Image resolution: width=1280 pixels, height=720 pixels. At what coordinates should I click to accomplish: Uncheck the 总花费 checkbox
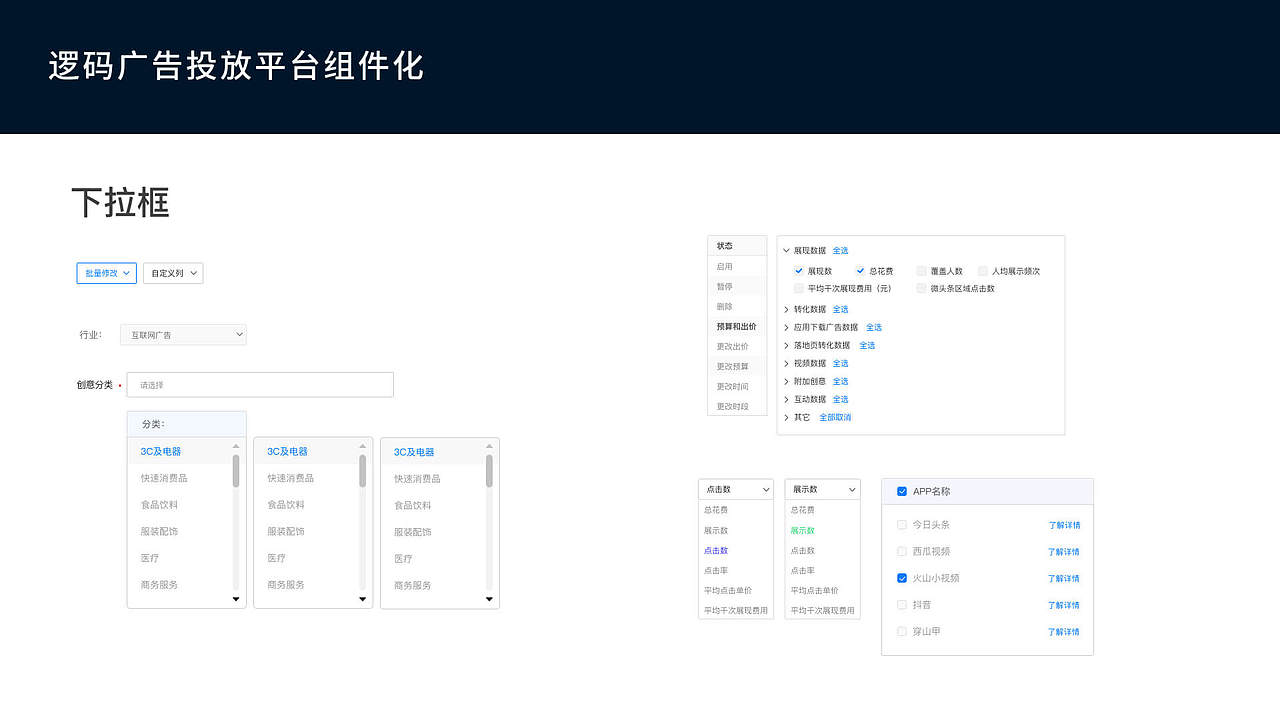pyautogui.click(x=860, y=270)
